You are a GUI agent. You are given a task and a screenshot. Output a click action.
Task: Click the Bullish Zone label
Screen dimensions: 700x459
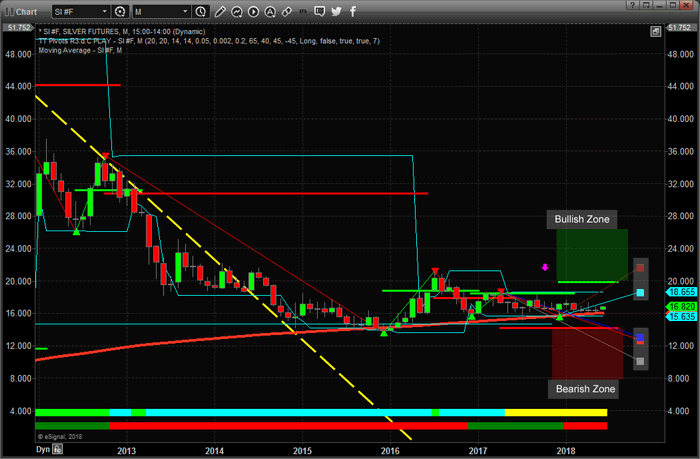tap(583, 219)
